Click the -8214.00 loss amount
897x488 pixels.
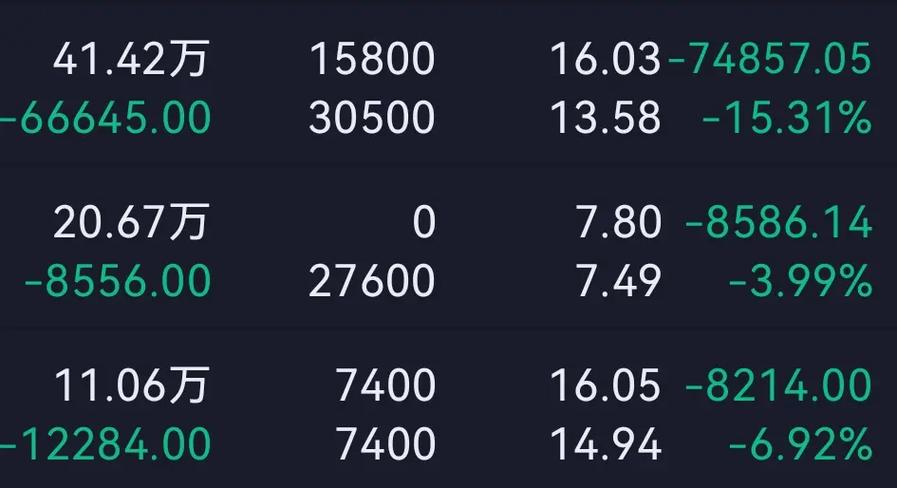click(778, 384)
